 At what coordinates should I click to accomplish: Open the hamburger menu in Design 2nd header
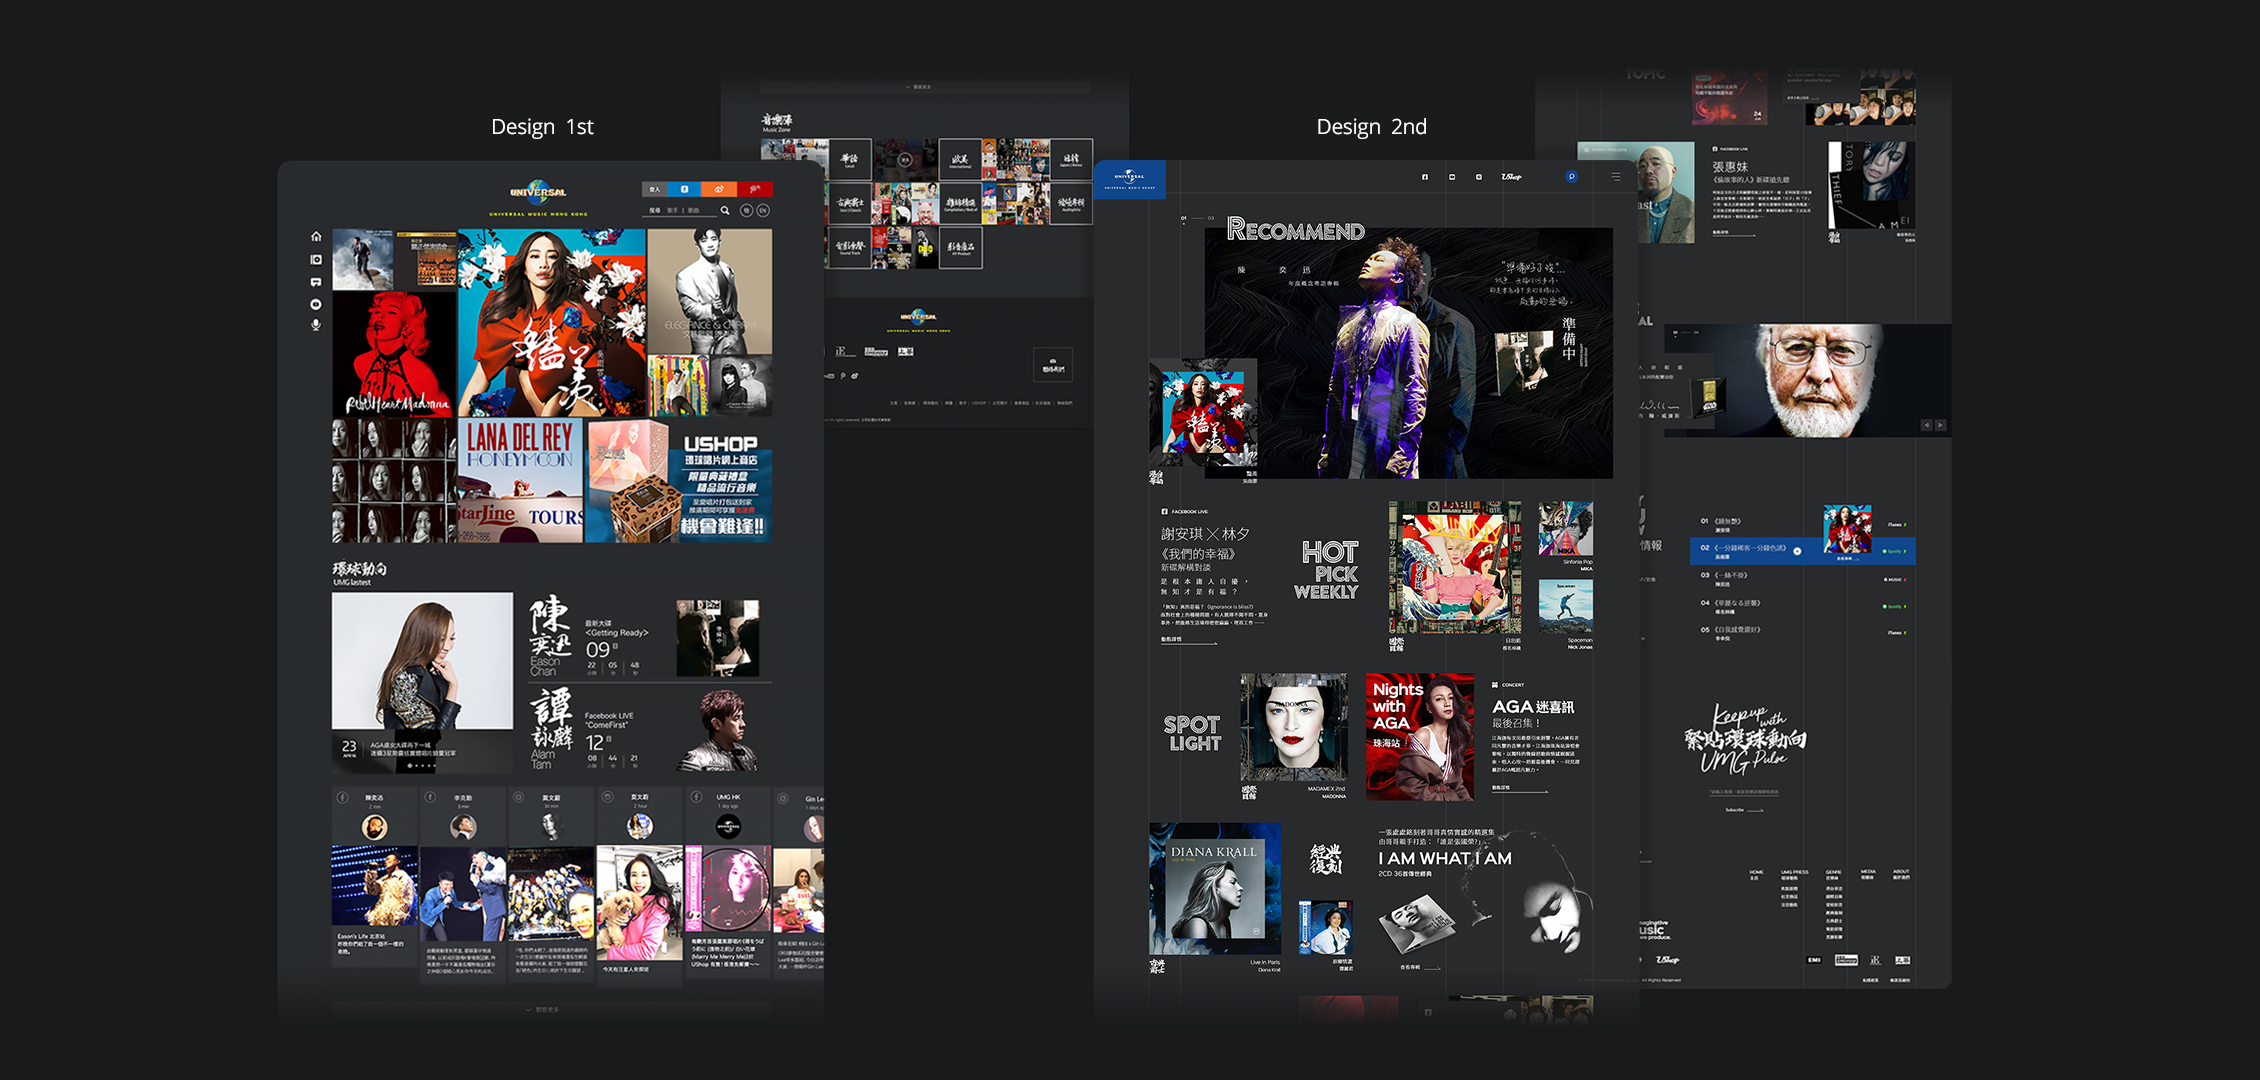tap(1616, 177)
